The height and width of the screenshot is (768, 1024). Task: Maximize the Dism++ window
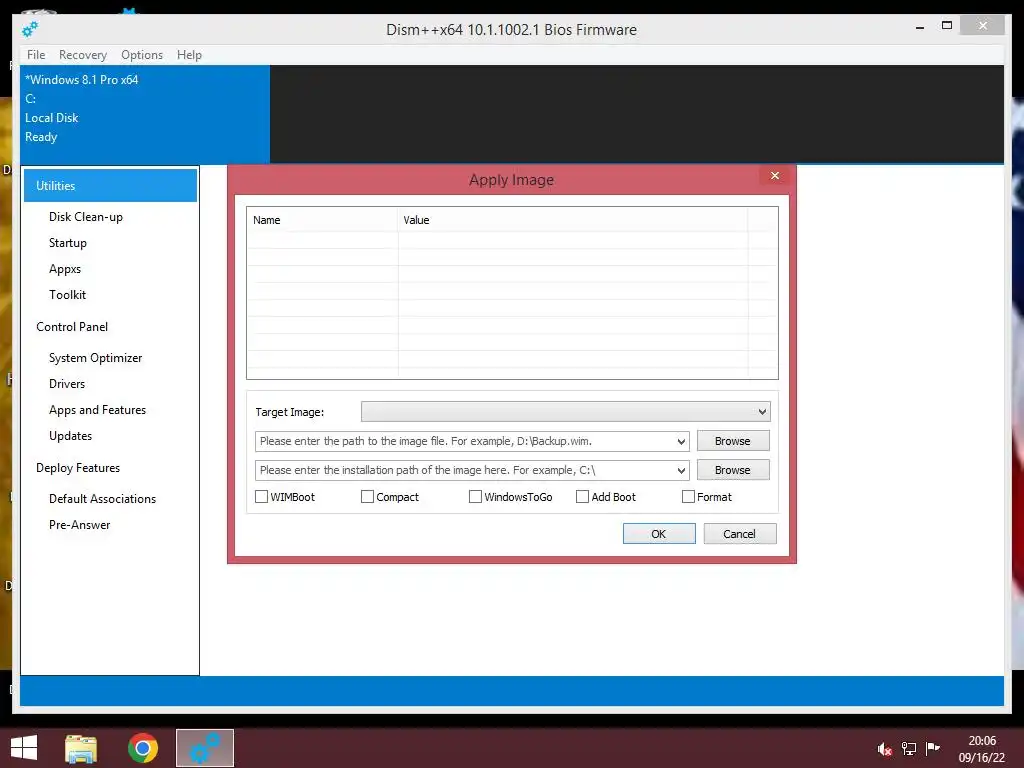(946, 25)
